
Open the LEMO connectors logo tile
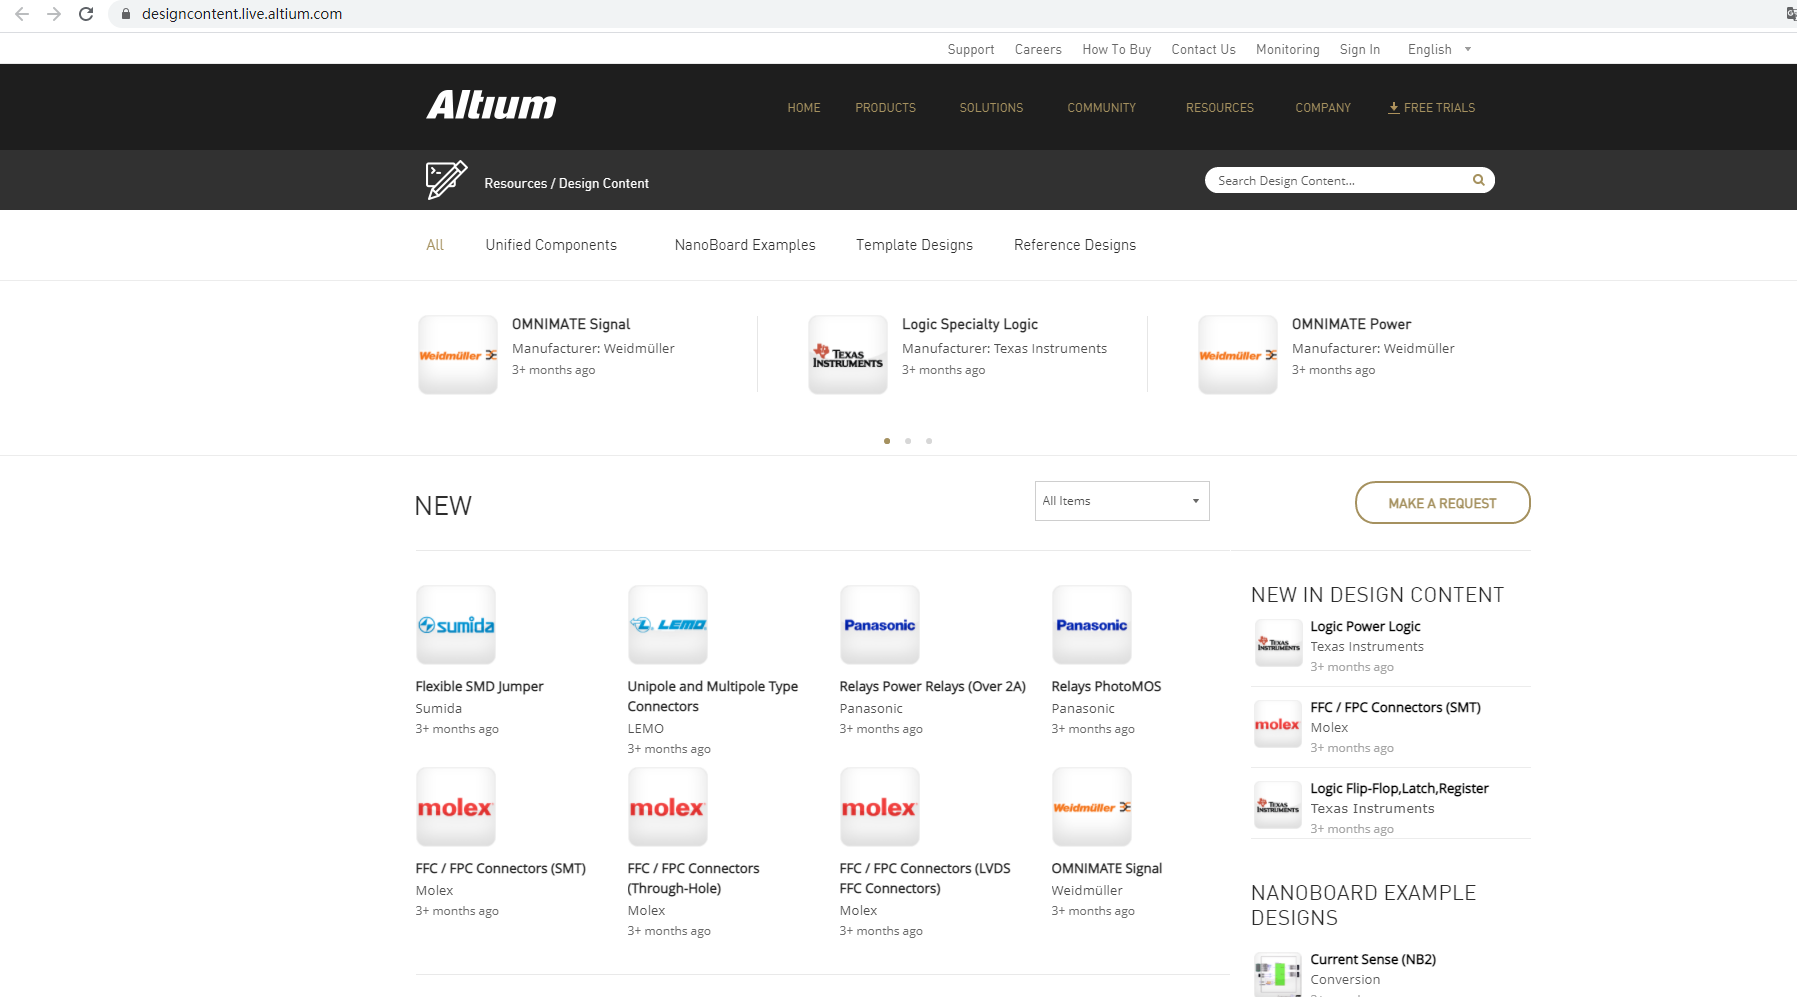coord(668,625)
